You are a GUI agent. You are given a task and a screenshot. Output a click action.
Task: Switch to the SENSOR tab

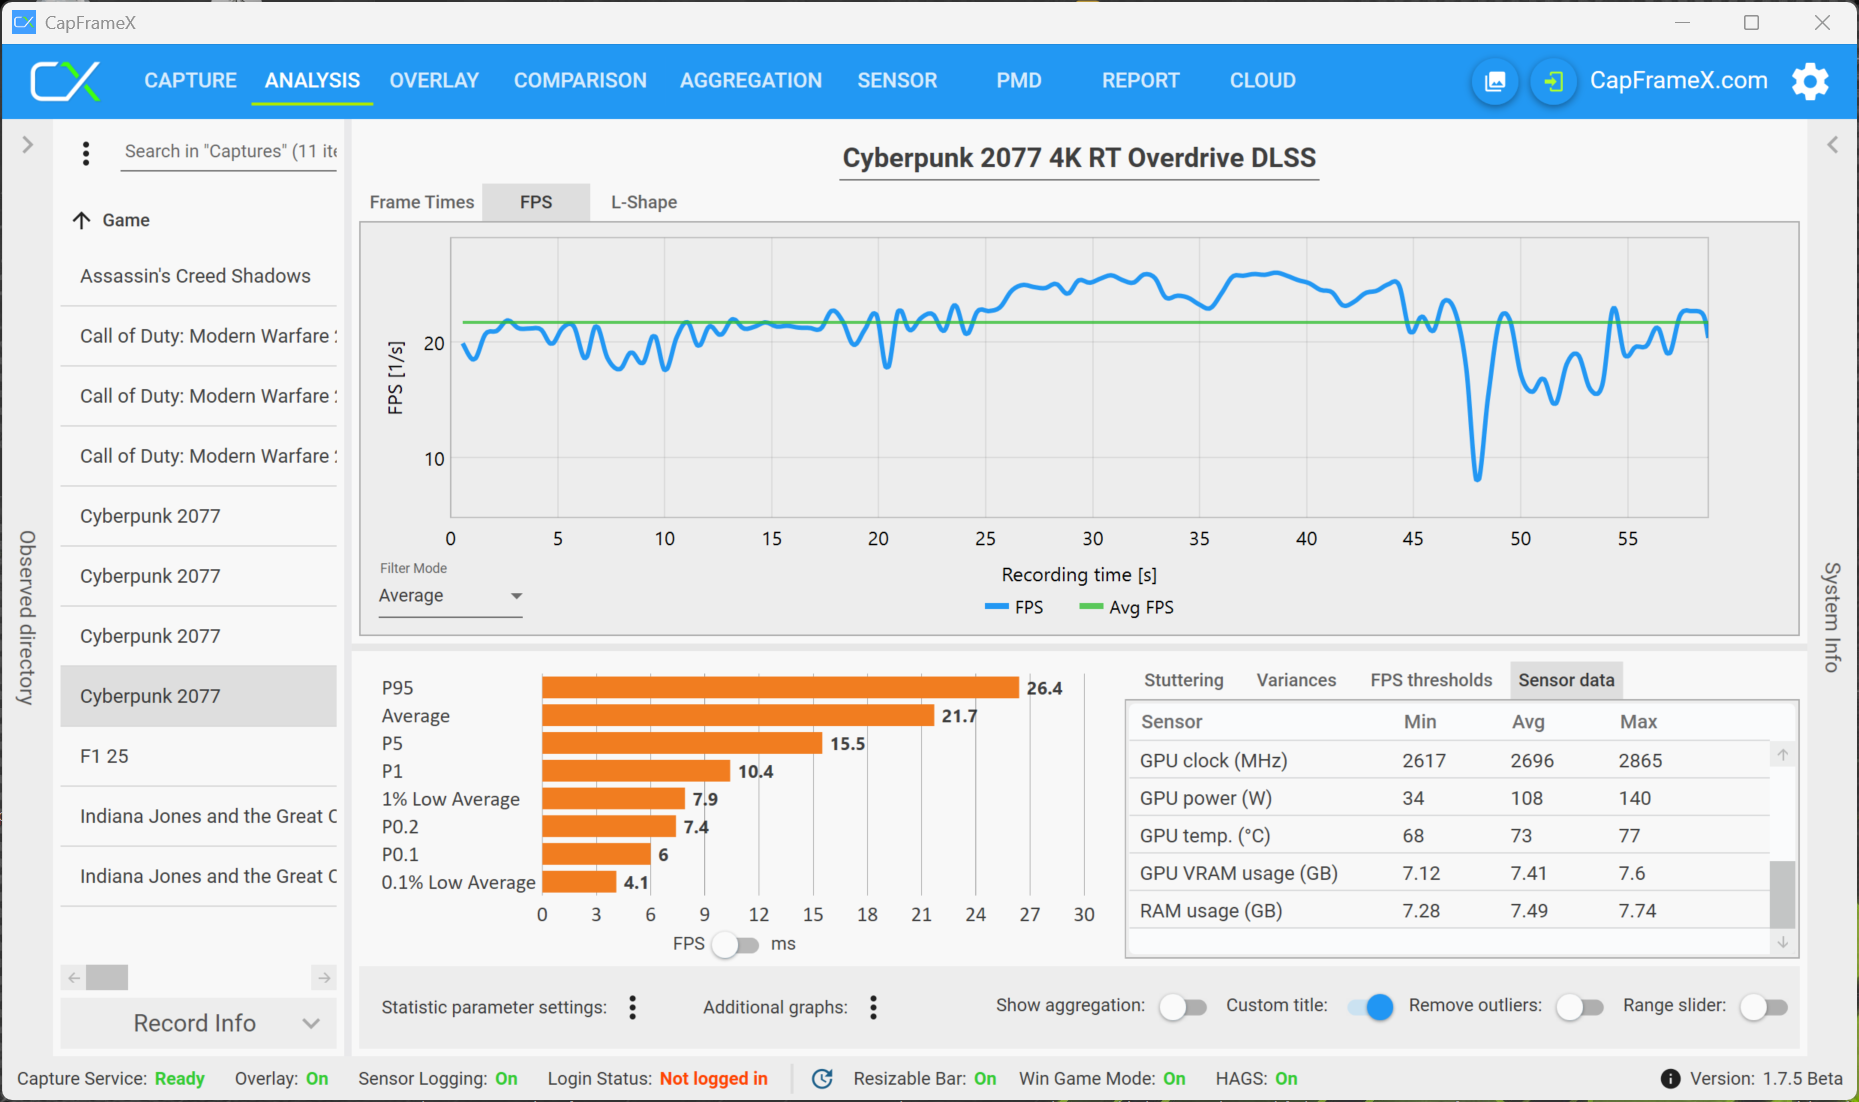897,81
